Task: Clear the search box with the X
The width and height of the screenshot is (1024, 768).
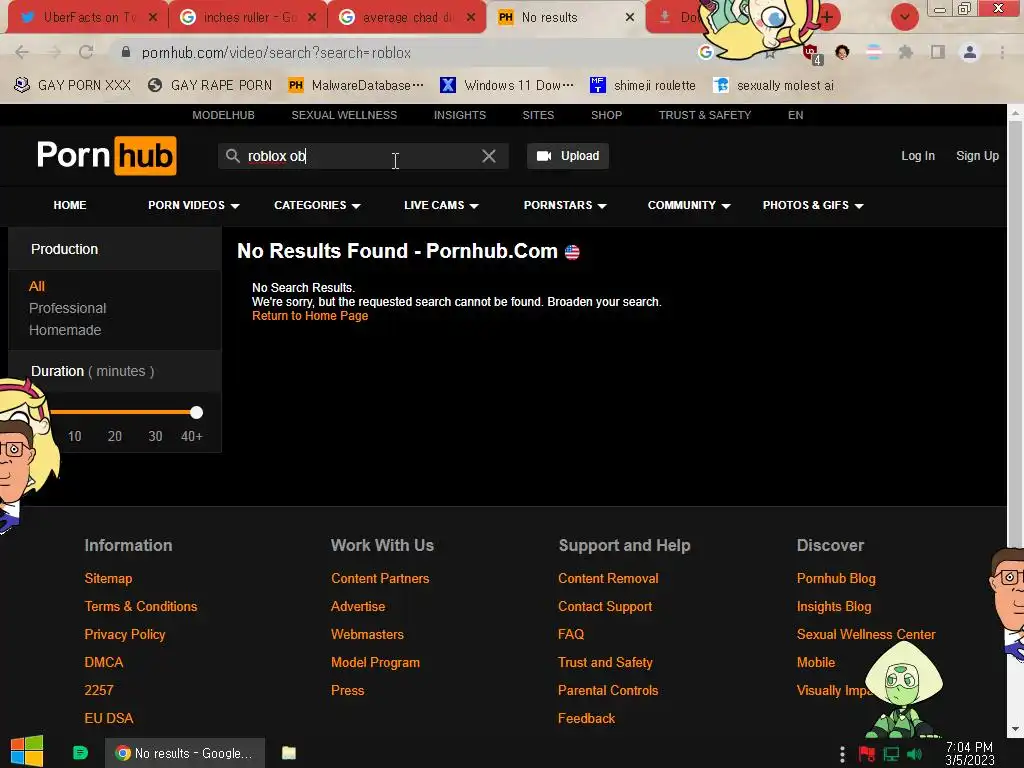Action: tap(488, 156)
